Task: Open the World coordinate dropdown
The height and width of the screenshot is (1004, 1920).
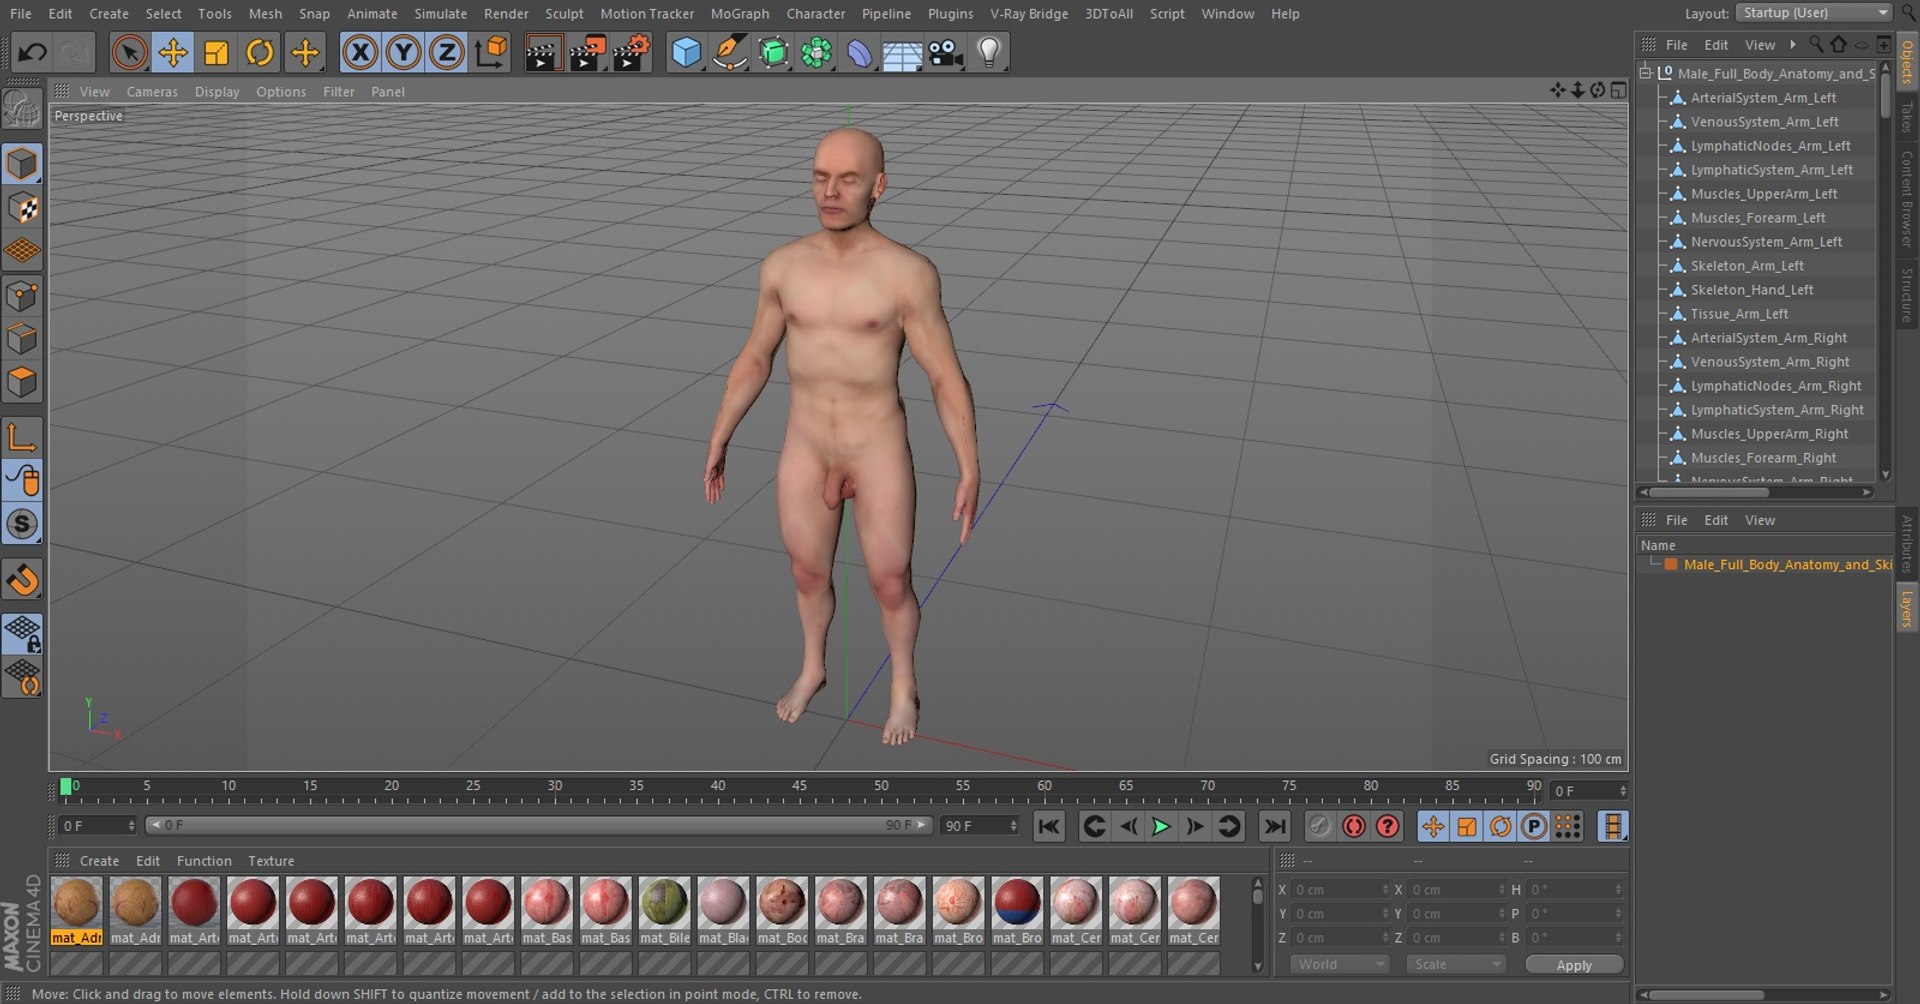Action: point(1338,964)
